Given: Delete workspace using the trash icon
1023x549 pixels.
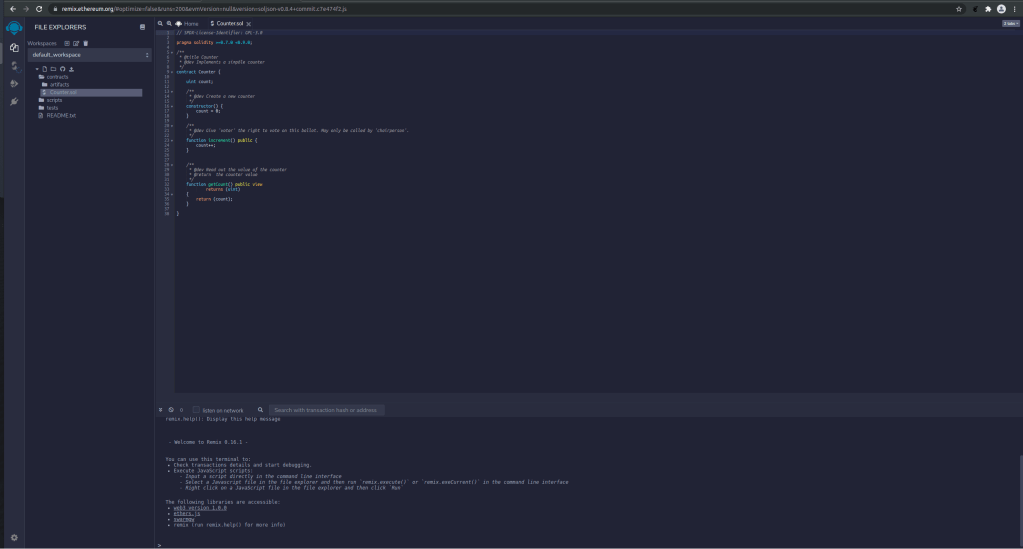Looking at the screenshot, I should click(x=86, y=43).
